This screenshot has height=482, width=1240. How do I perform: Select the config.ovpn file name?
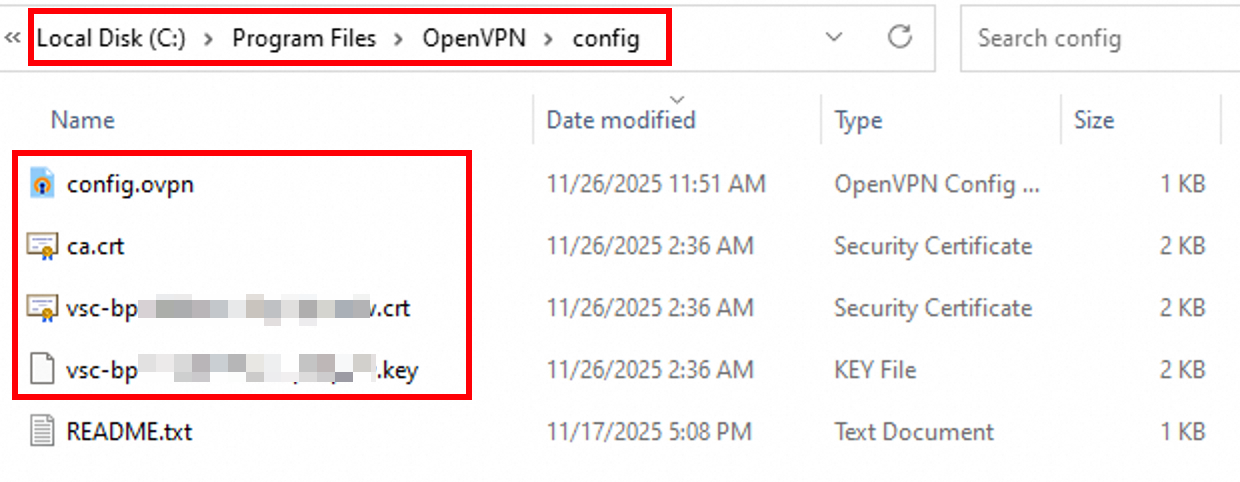[130, 184]
